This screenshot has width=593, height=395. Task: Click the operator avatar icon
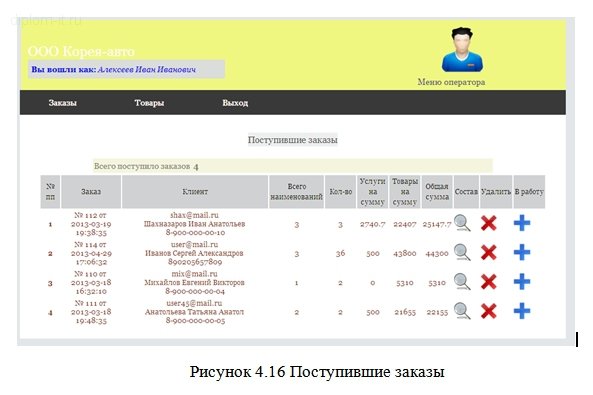[x=462, y=50]
